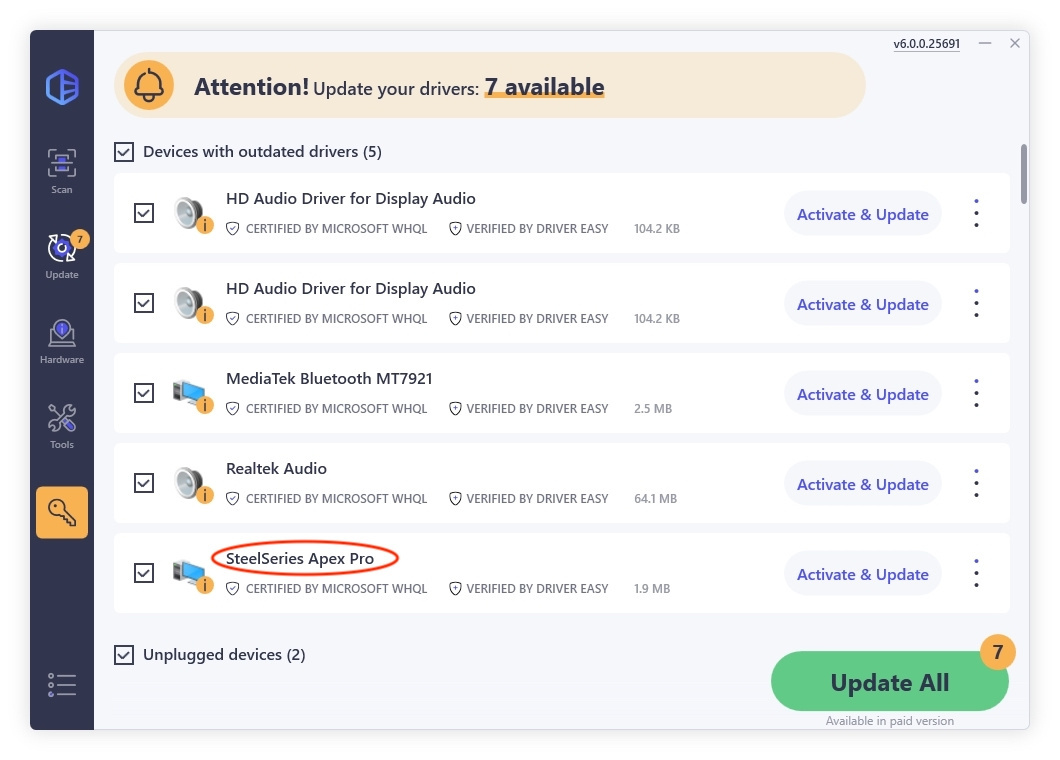The height and width of the screenshot is (760, 1060).
Task: Click the green Update All button
Action: 890,682
